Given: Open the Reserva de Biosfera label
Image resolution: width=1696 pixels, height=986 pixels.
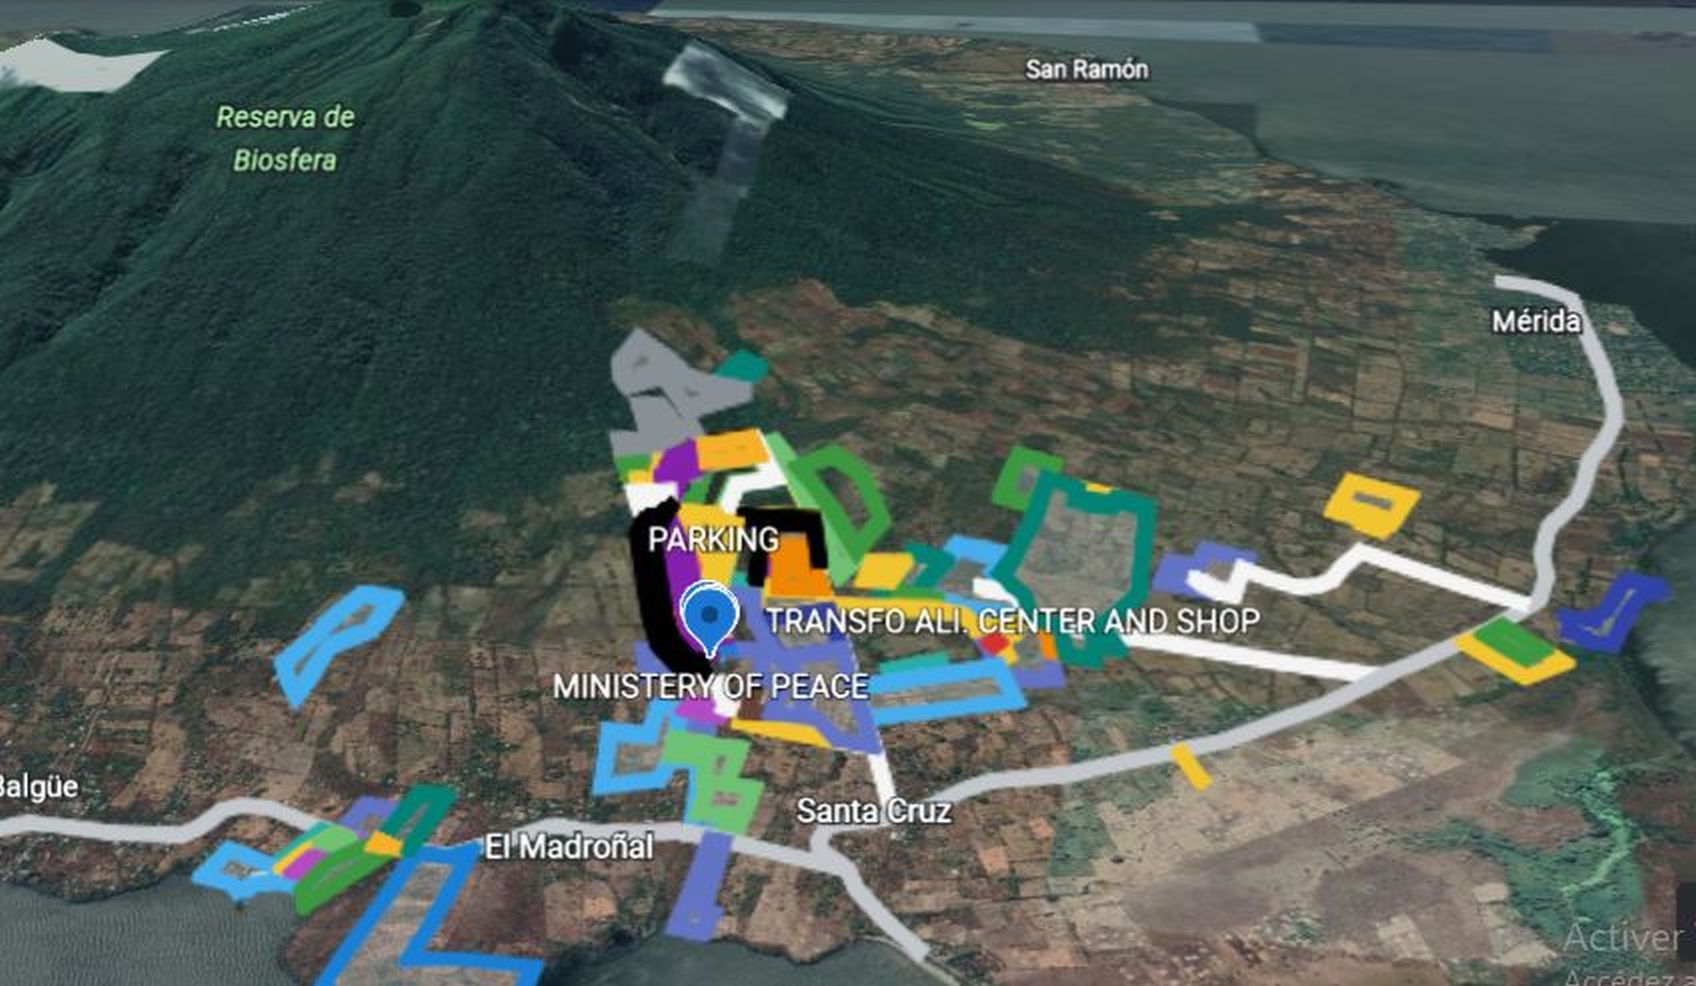Looking at the screenshot, I should [x=285, y=138].
